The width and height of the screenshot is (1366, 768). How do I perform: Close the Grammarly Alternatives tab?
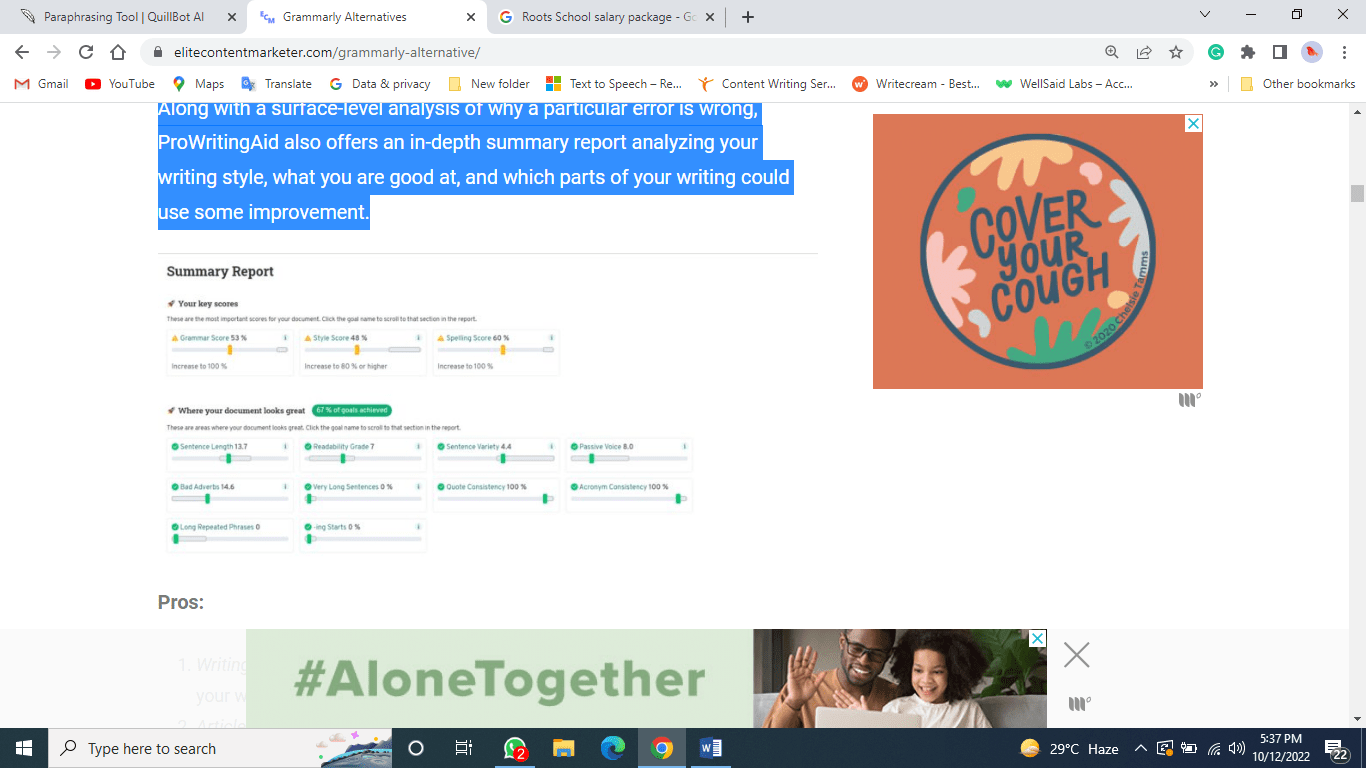[469, 17]
